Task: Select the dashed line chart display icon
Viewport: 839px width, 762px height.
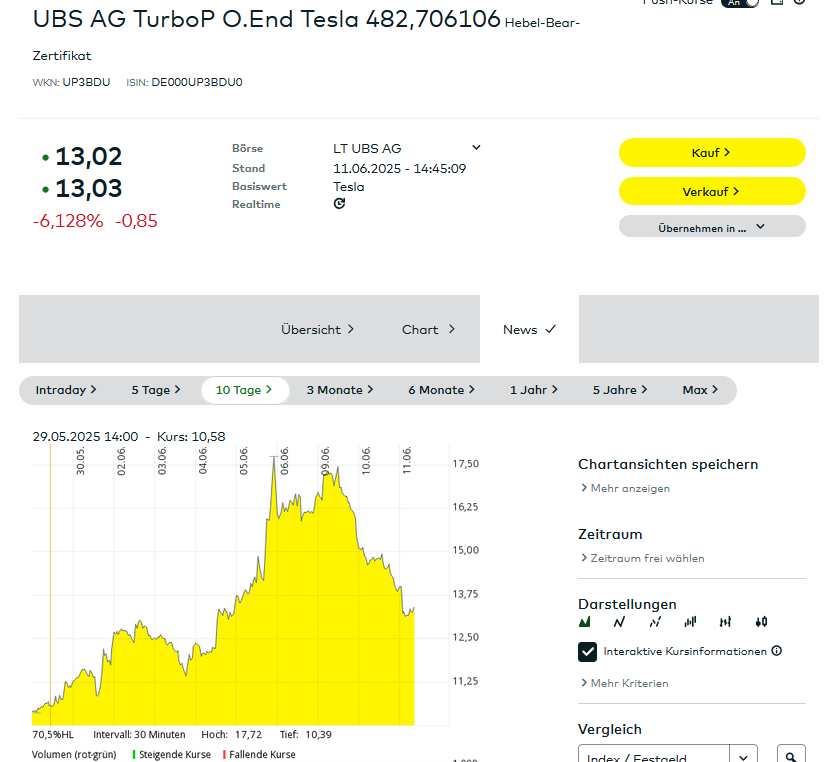Action: 655,622
